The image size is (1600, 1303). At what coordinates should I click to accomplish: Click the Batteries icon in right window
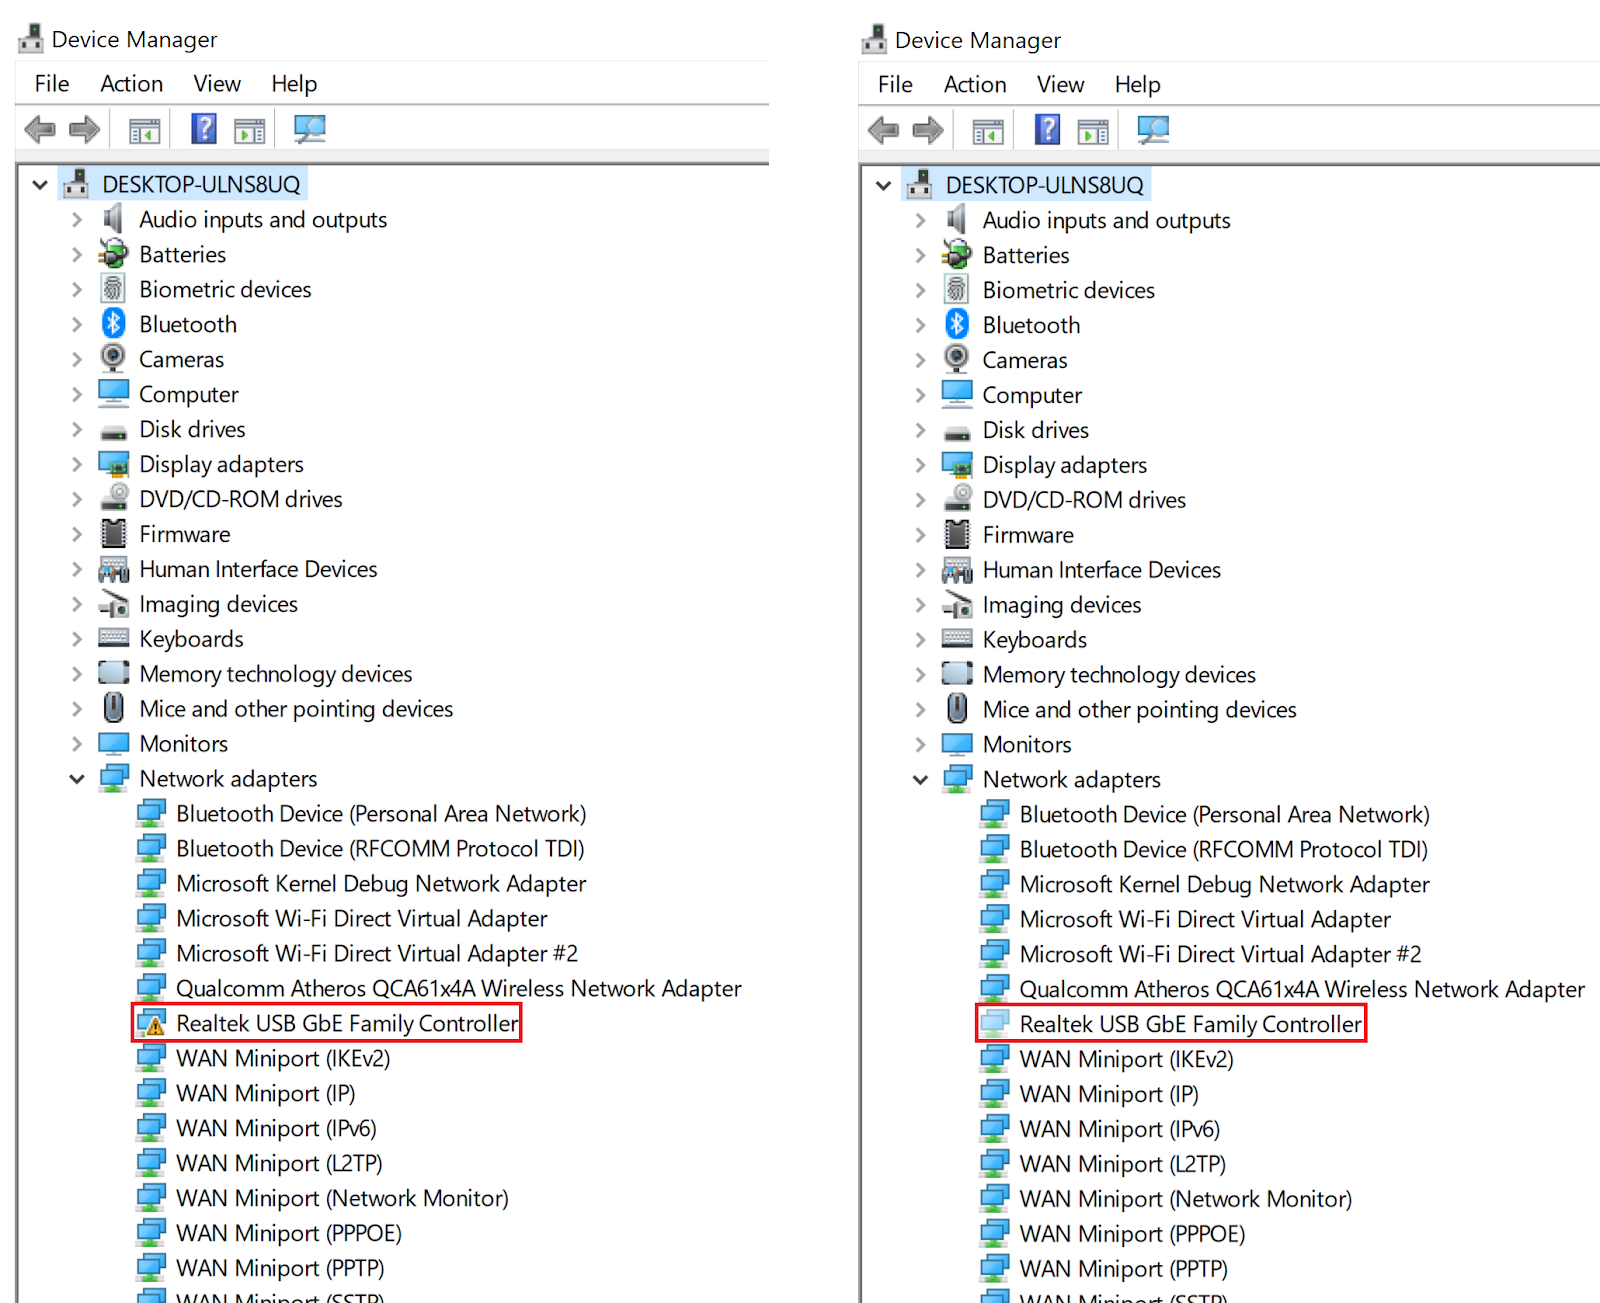pos(957,255)
